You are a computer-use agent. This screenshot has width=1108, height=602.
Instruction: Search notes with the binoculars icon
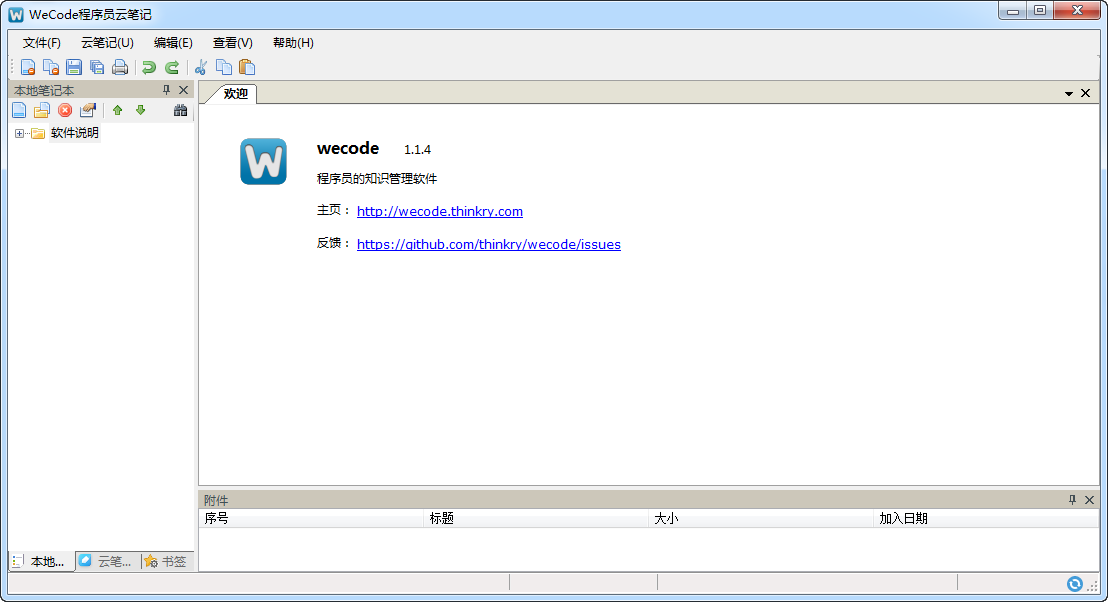point(180,110)
